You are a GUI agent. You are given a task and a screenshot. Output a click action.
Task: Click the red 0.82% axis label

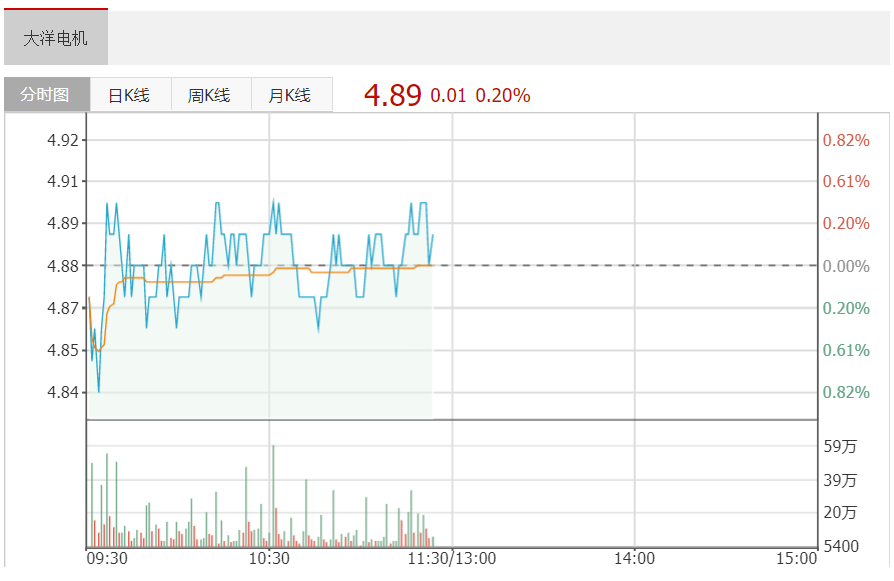point(846,140)
